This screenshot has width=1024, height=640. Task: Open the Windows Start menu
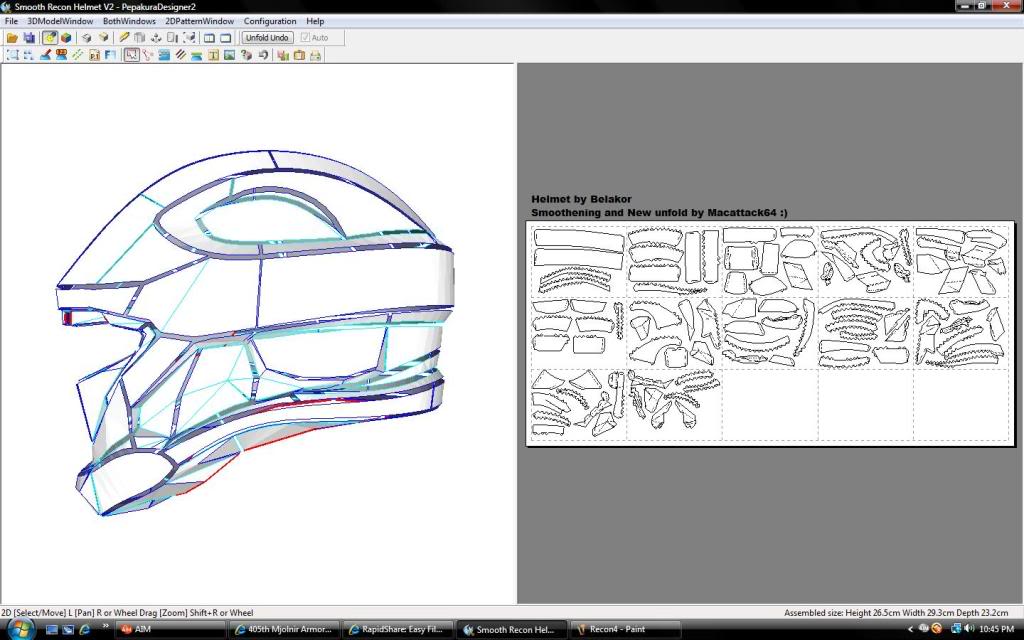pos(20,630)
